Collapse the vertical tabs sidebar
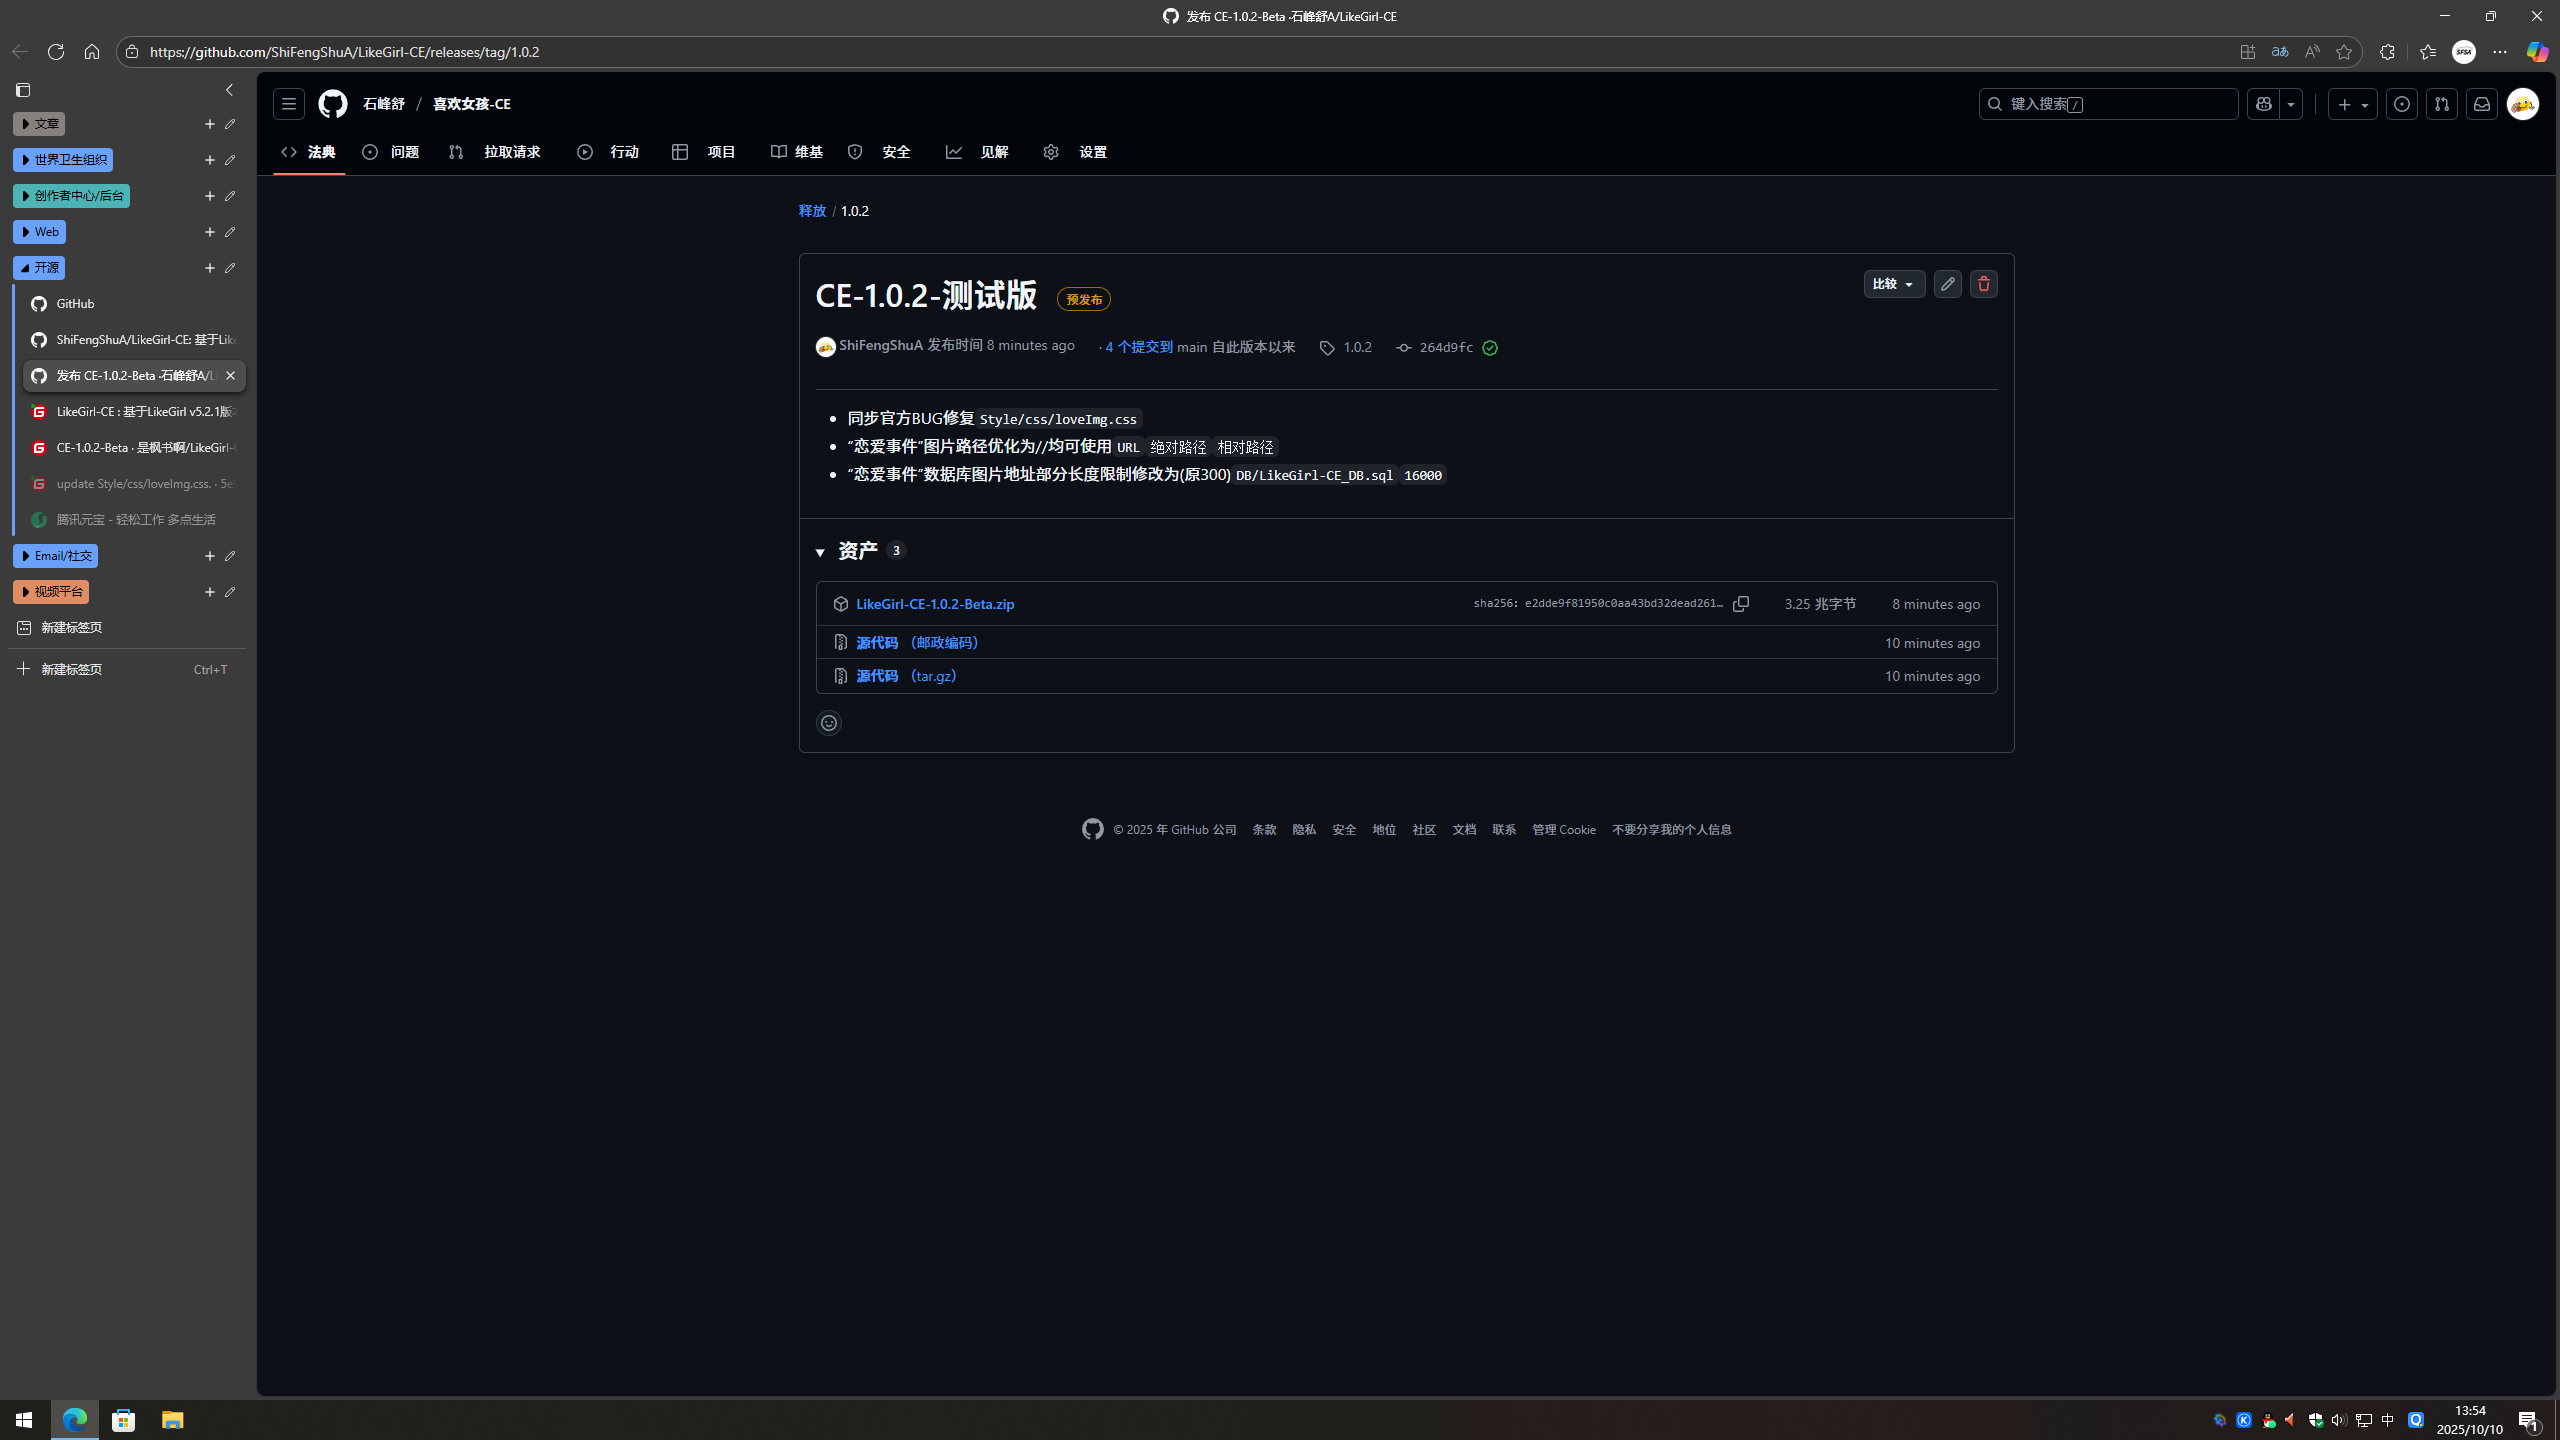Viewport: 2560px width, 1440px height. point(229,90)
